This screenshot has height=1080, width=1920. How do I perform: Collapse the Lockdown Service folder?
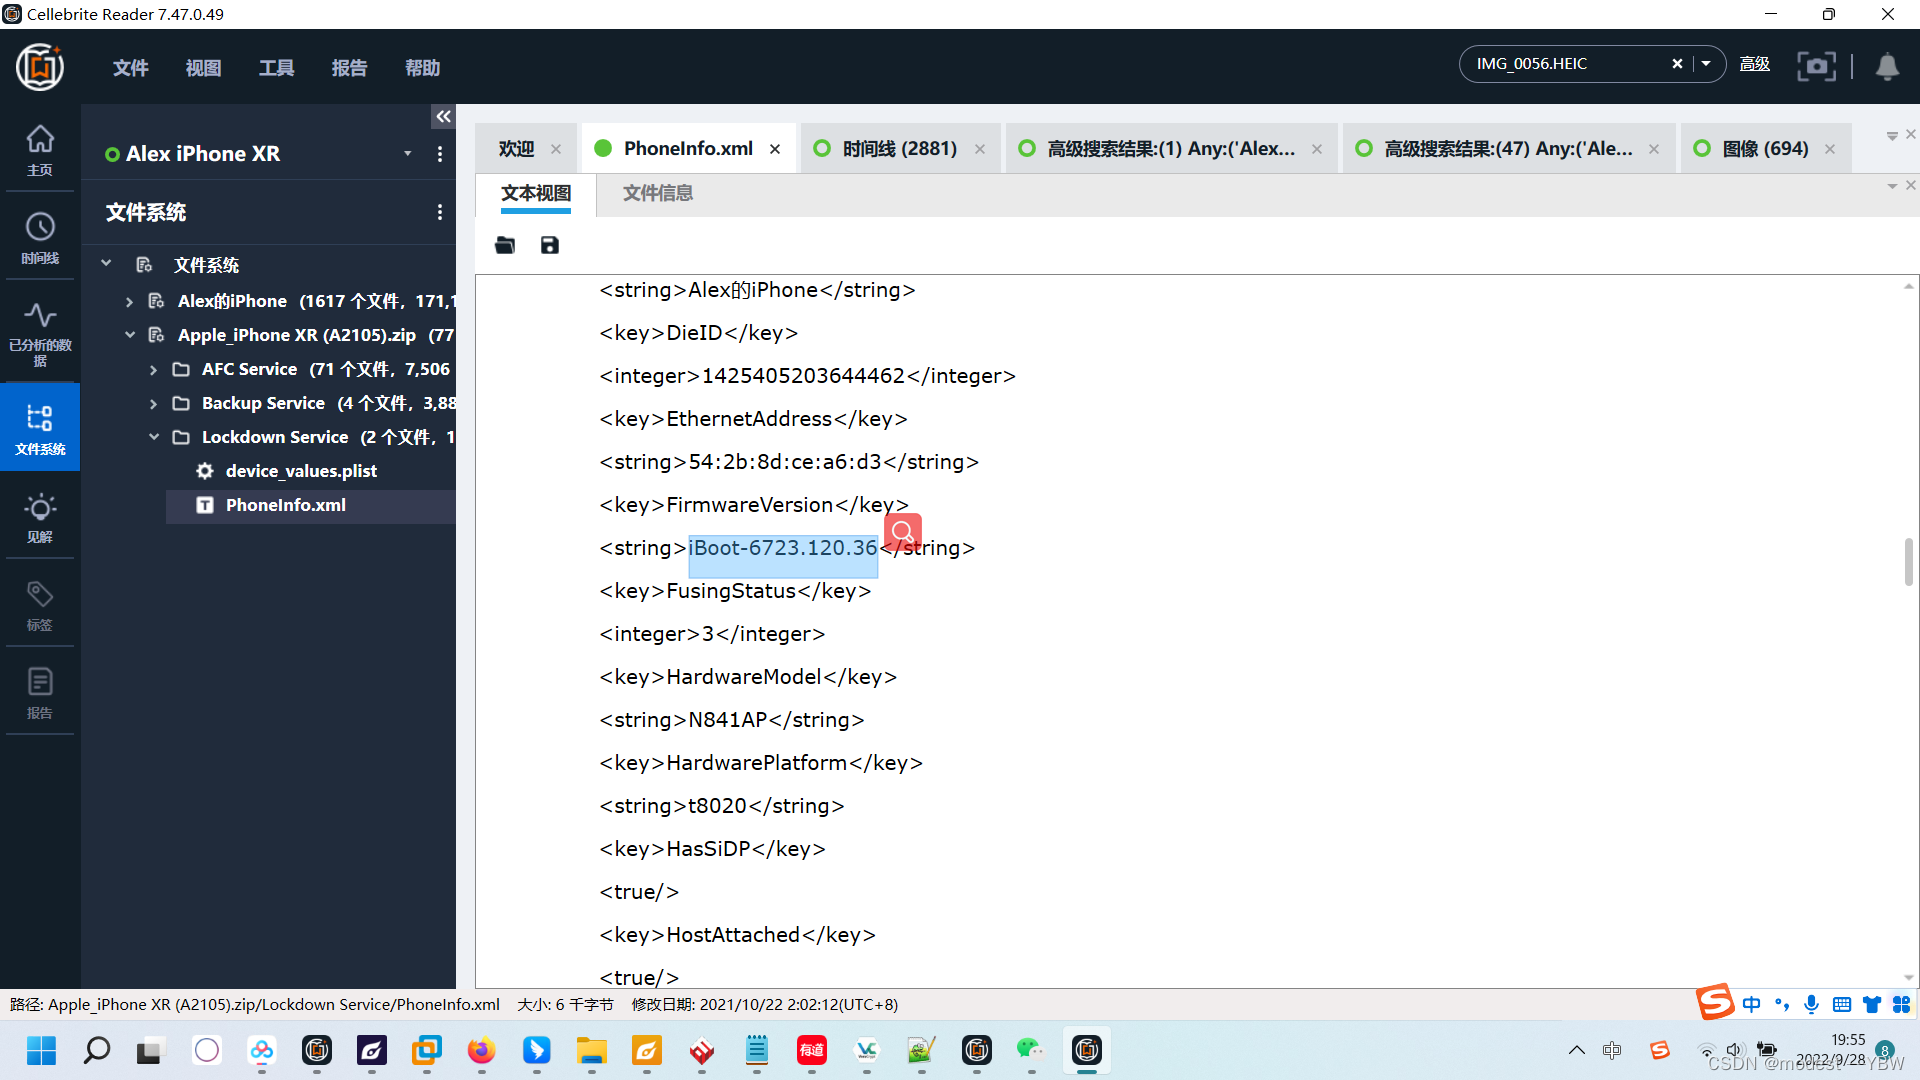[x=153, y=437]
